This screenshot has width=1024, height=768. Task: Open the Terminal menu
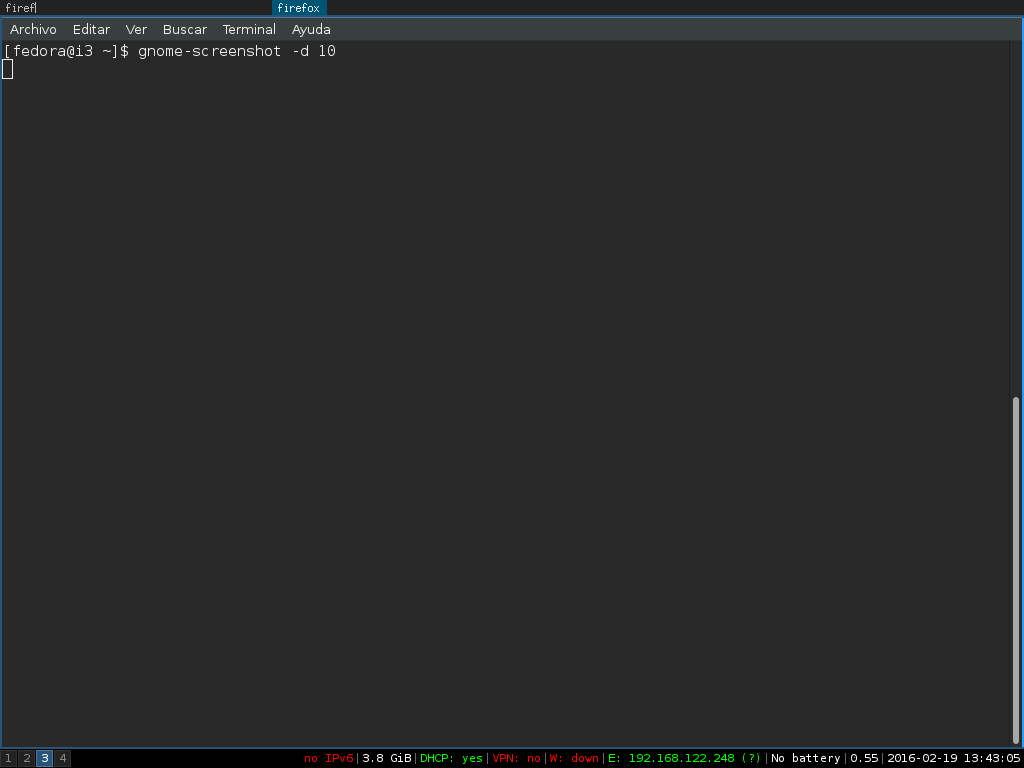coord(249,30)
